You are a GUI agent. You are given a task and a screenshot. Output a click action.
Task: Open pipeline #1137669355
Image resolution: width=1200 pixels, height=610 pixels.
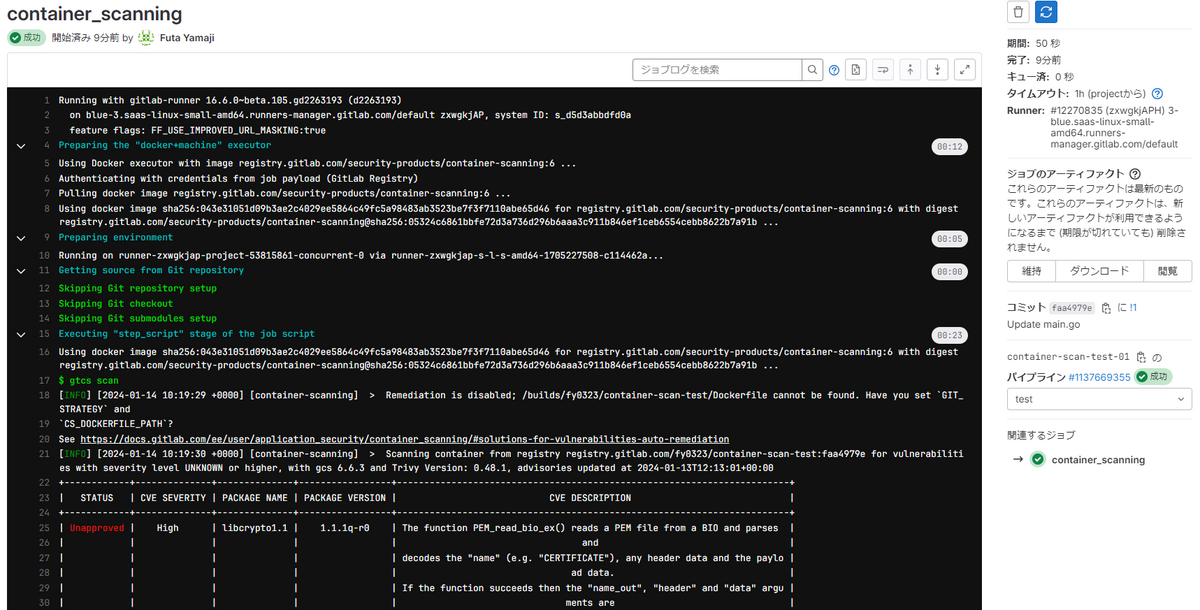pos(1099,377)
